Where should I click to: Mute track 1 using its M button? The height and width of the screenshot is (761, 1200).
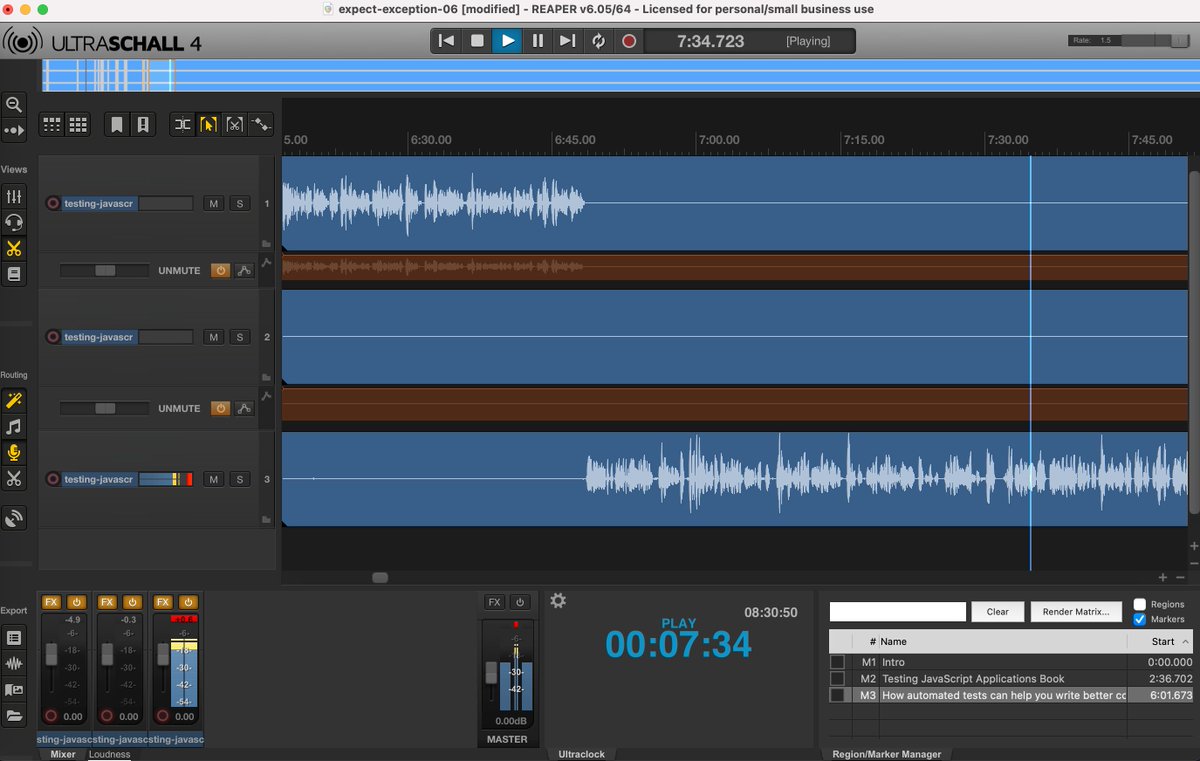tap(213, 204)
